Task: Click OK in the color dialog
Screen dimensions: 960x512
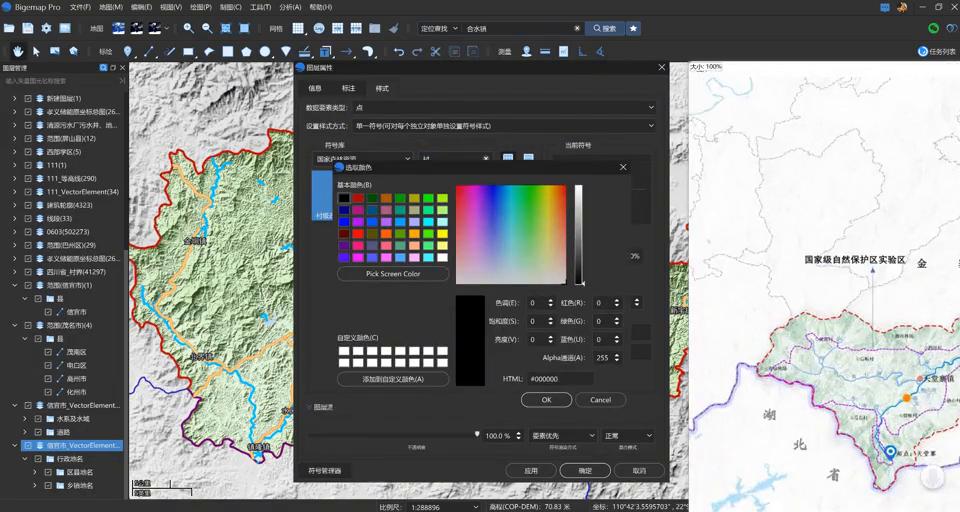Action: (x=546, y=399)
